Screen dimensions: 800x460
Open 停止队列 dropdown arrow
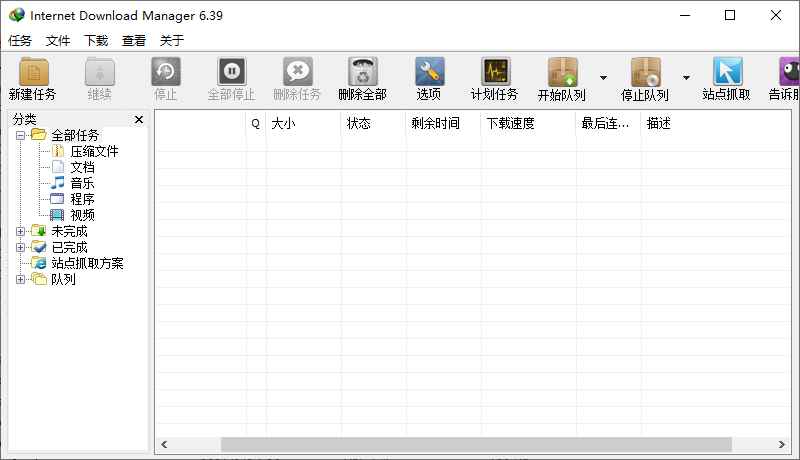point(686,78)
